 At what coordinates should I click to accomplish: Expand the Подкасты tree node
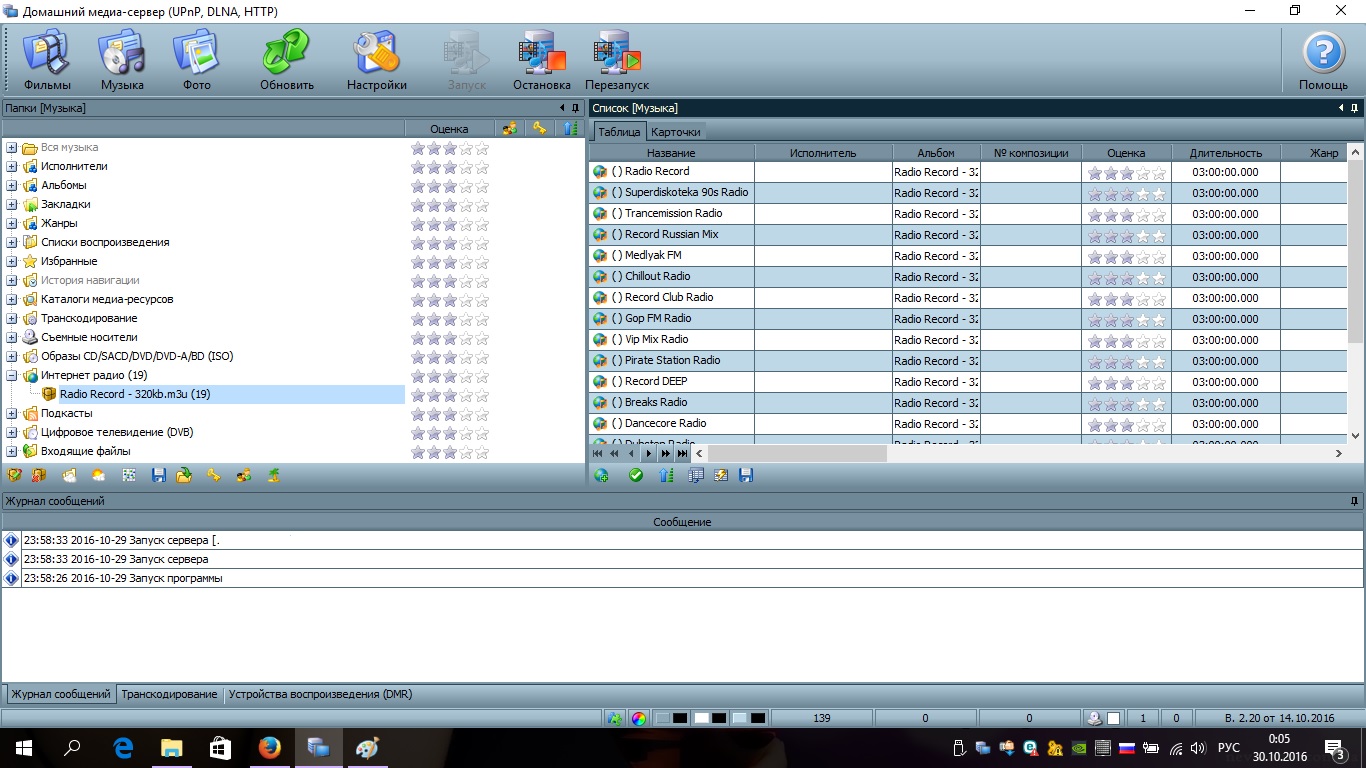pos(12,414)
